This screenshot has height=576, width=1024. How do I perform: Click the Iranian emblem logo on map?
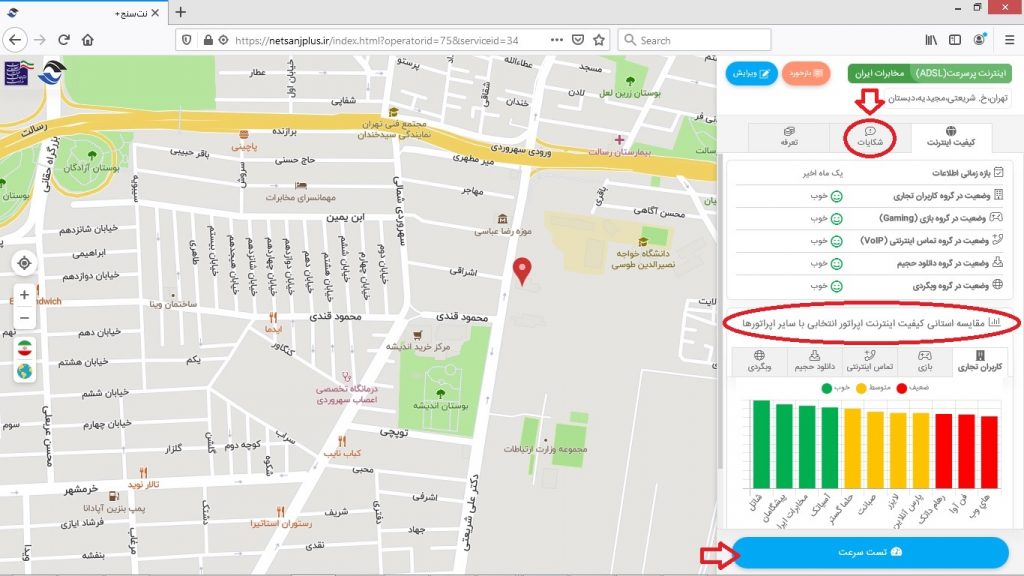click(x=18, y=72)
